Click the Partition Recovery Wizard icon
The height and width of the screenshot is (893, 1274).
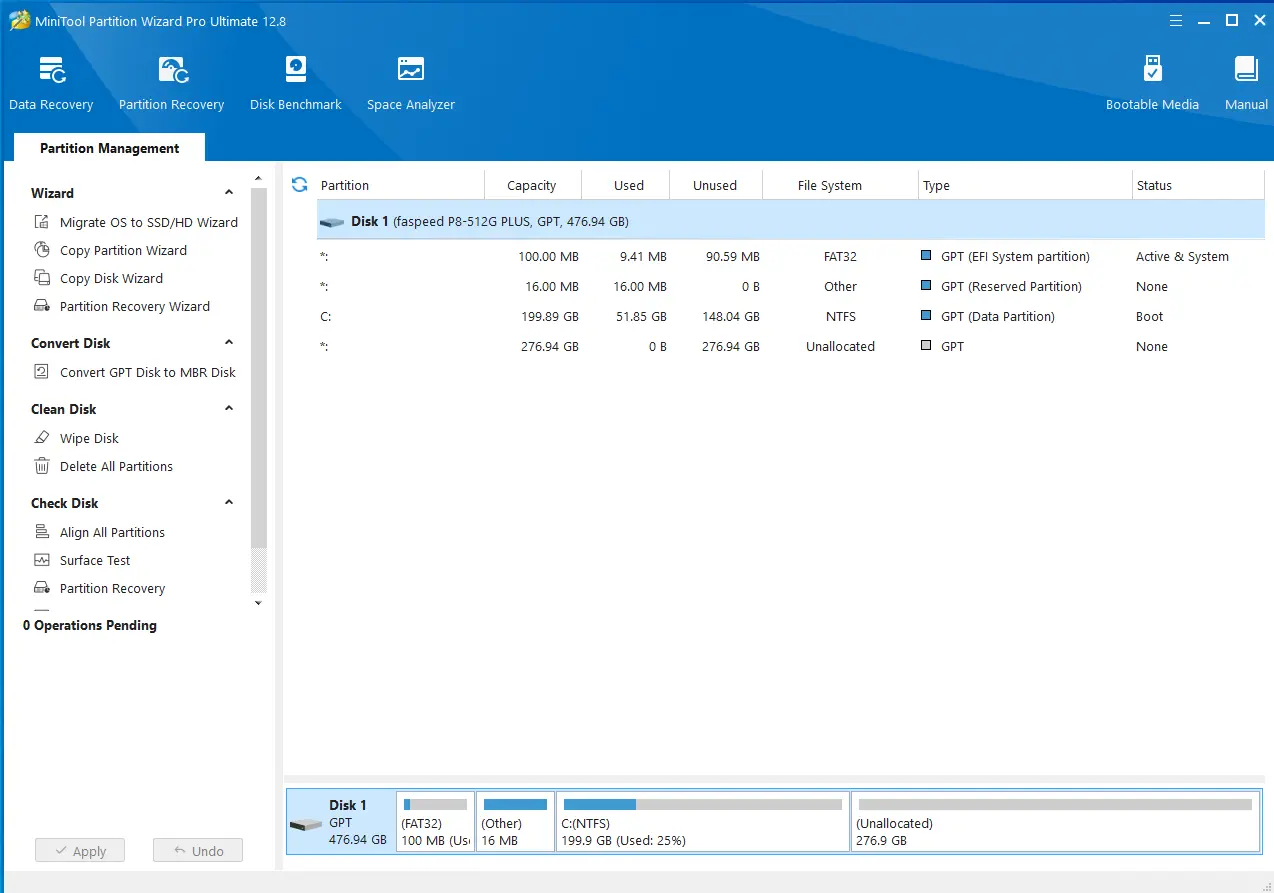click(42, 306)
